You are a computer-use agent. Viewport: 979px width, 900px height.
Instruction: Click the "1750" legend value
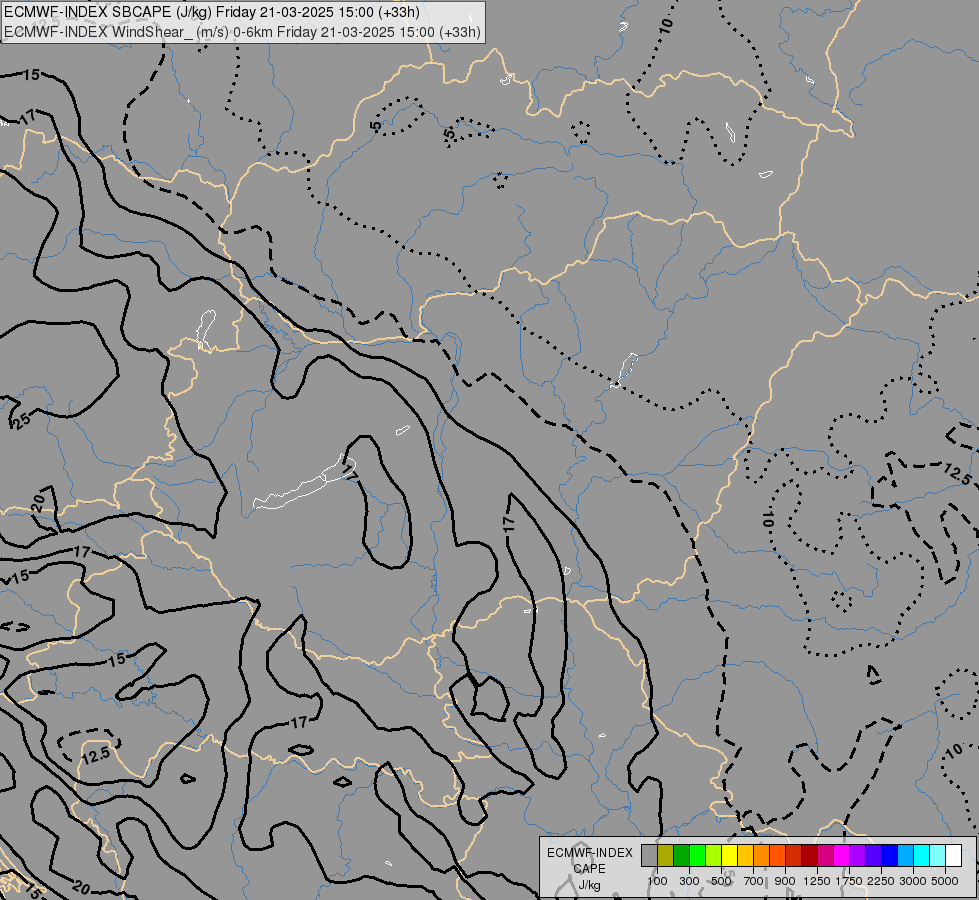[849, 881]
